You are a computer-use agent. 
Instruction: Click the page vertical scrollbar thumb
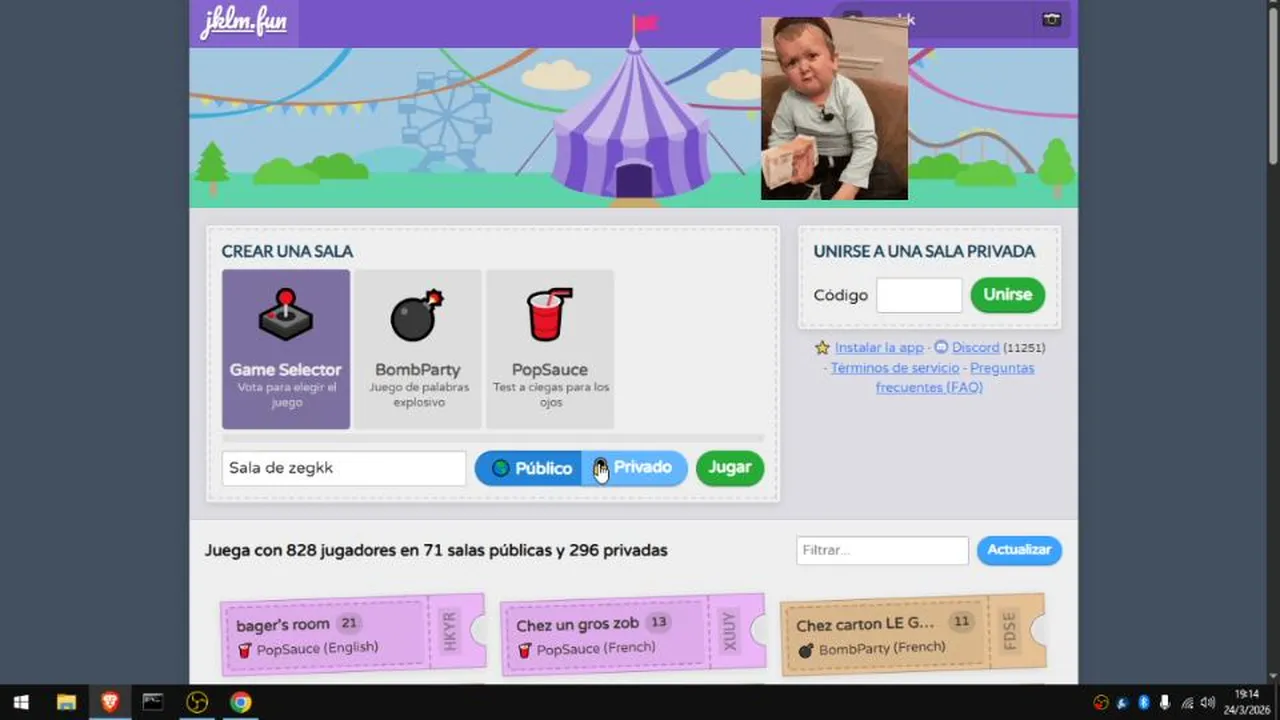[1273, 85]
